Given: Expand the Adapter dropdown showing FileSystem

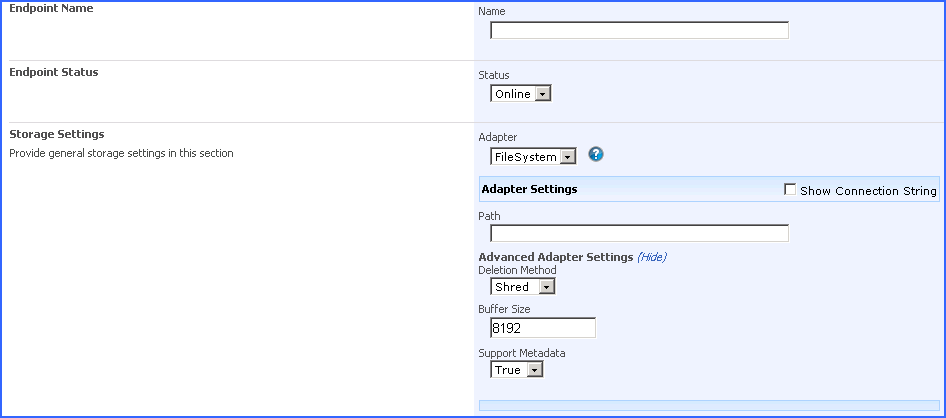Looking at the screenshot, I should [533, 157].
